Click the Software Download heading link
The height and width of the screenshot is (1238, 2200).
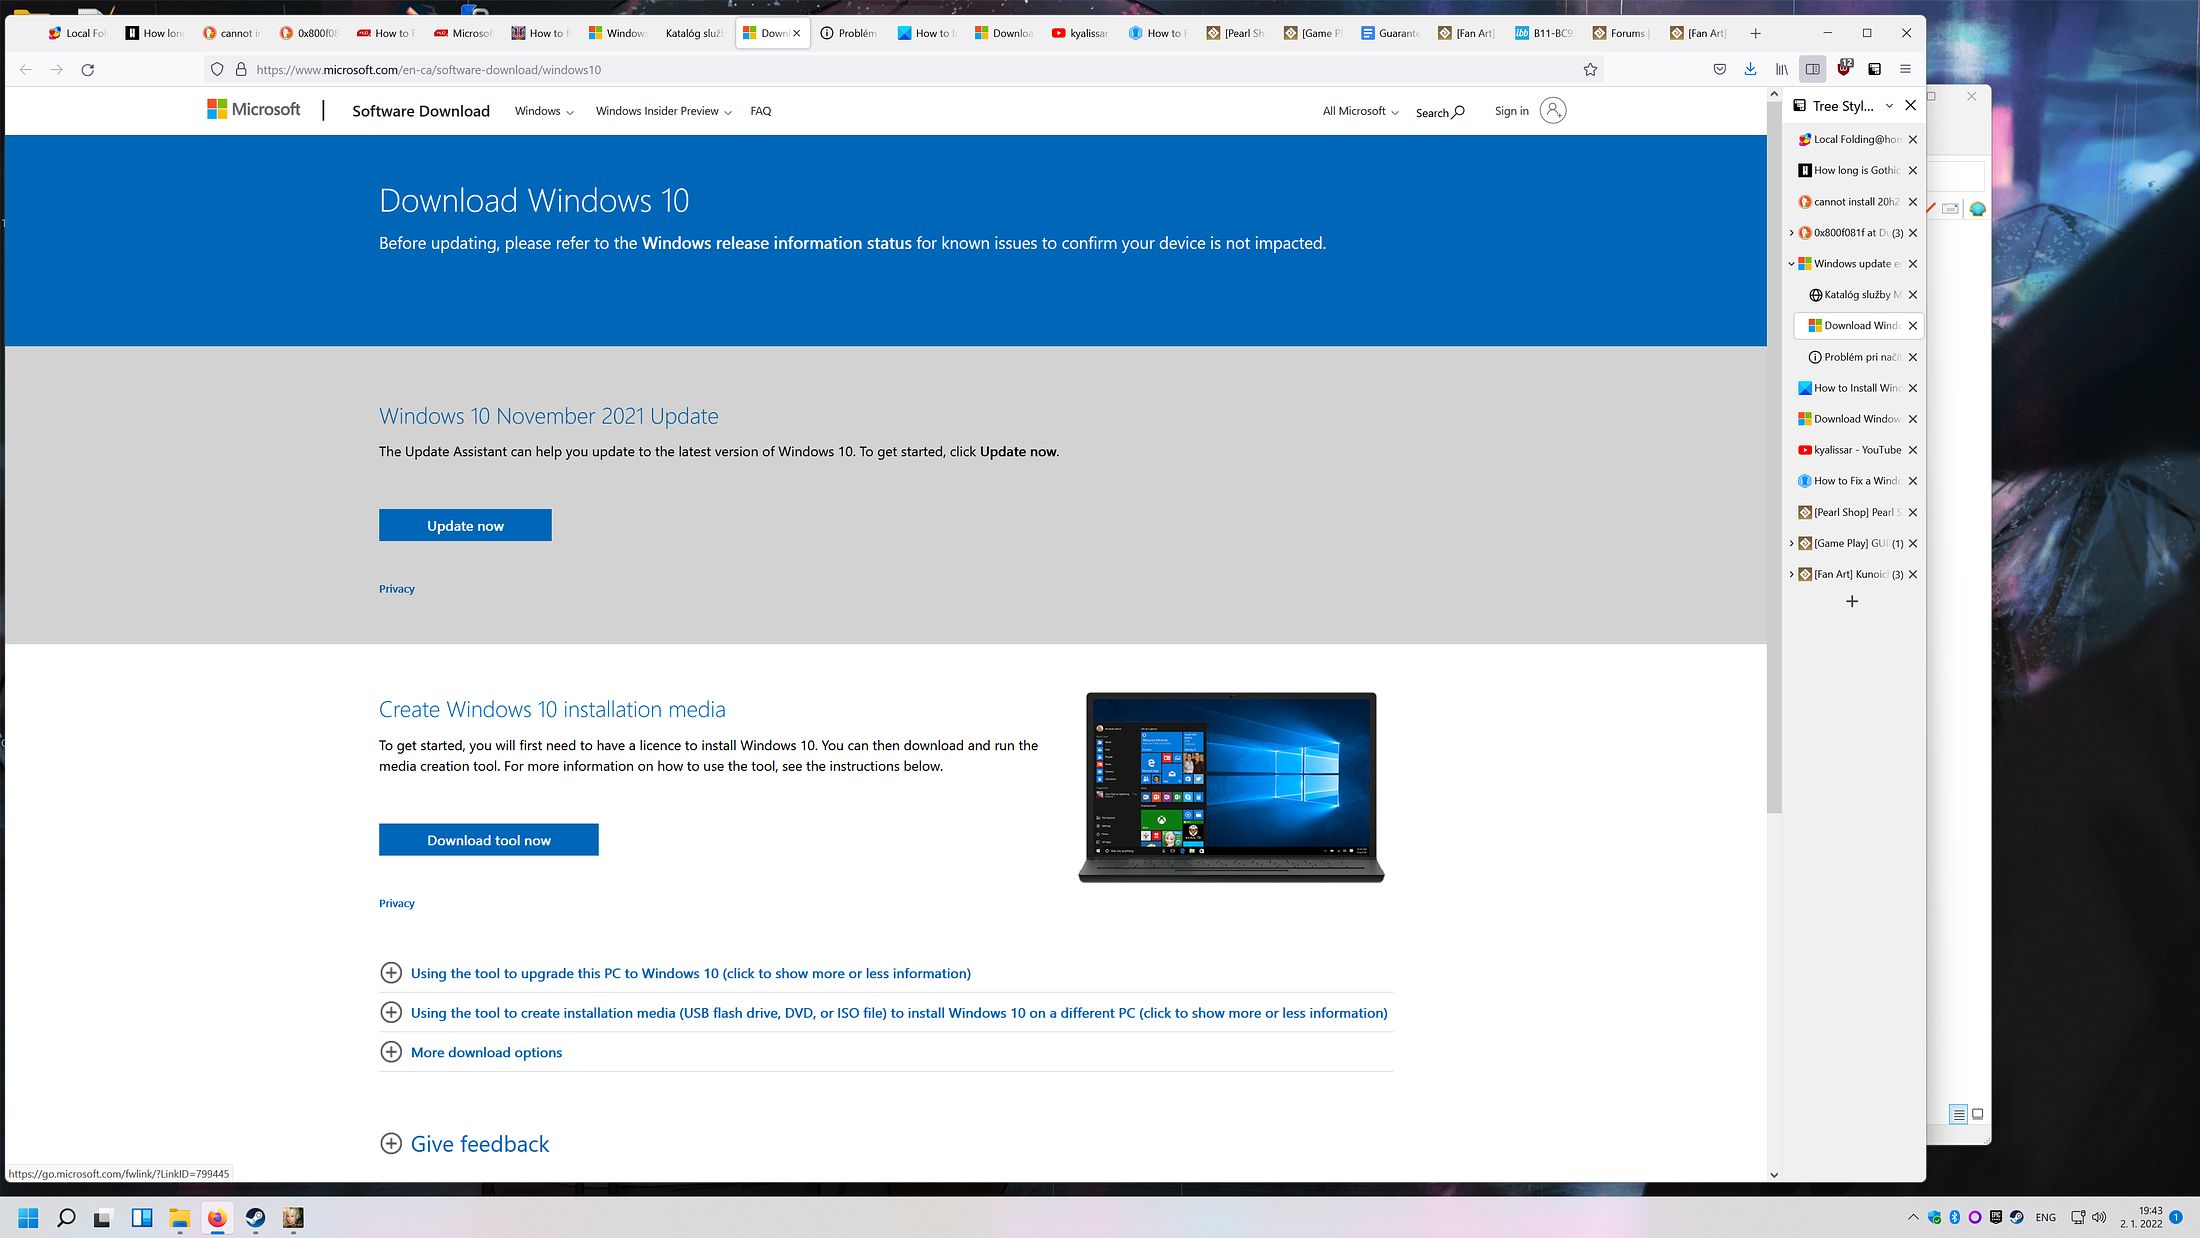coord(421,111)
